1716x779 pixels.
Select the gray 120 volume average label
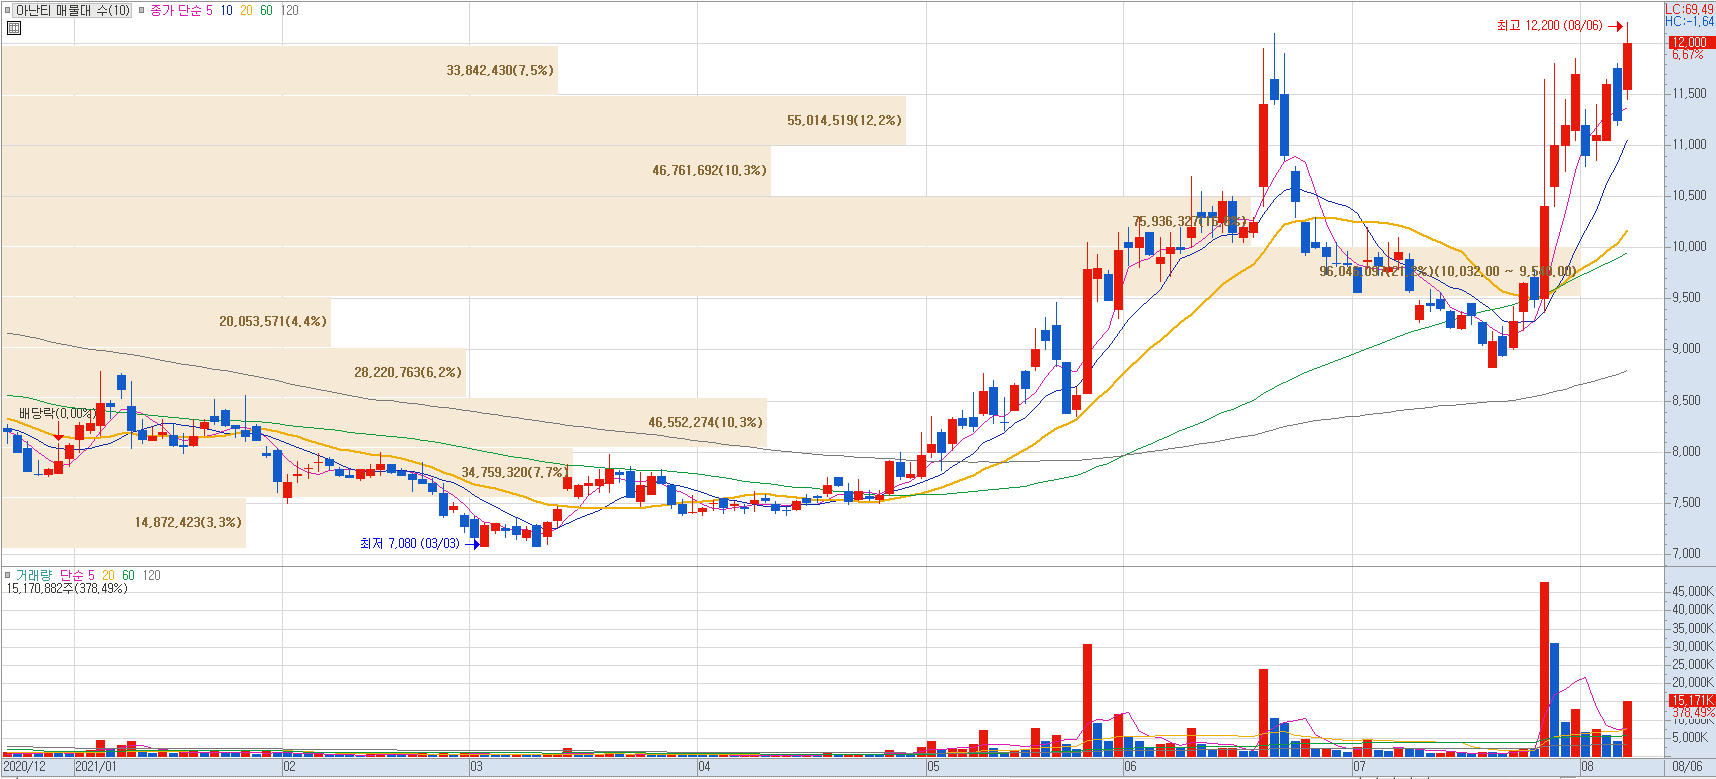(x=151, y=575)
